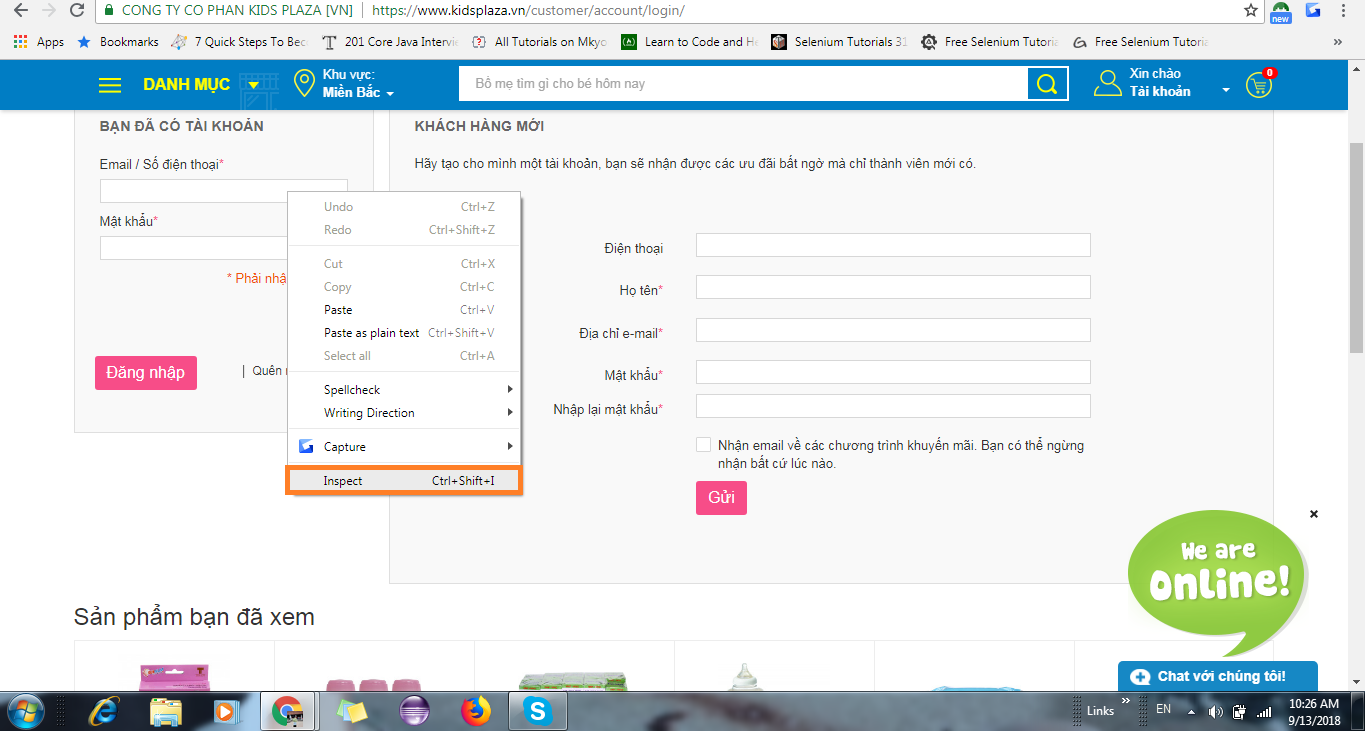Screen dimensions: 1365x731
Task: Click the grayed Select all context menu entry
Action: coord(403,356)
